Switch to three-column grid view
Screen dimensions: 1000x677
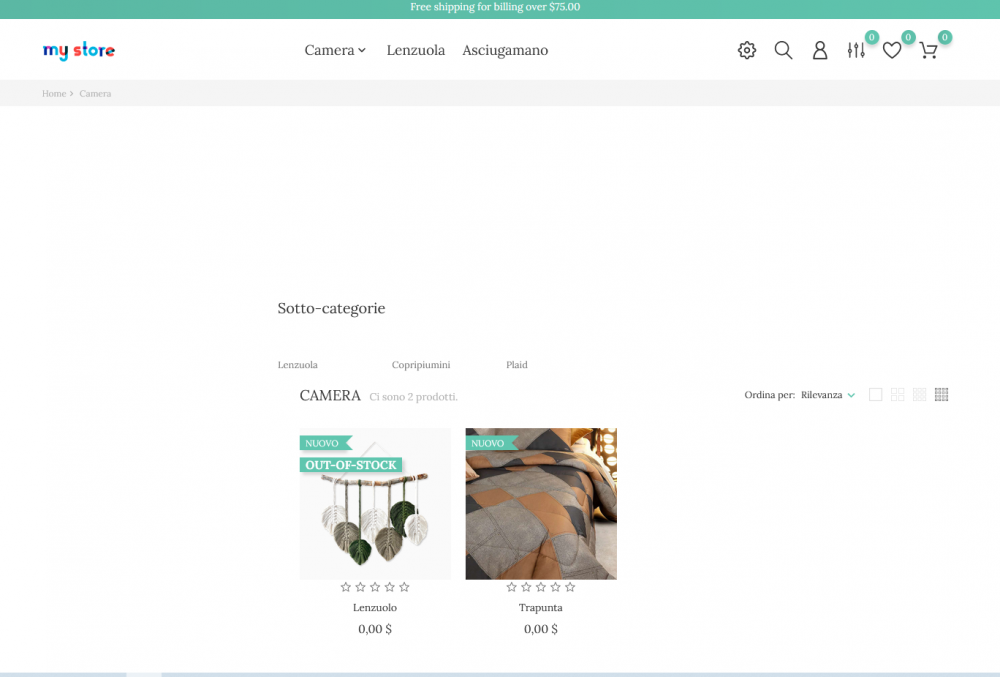[919, 395]
